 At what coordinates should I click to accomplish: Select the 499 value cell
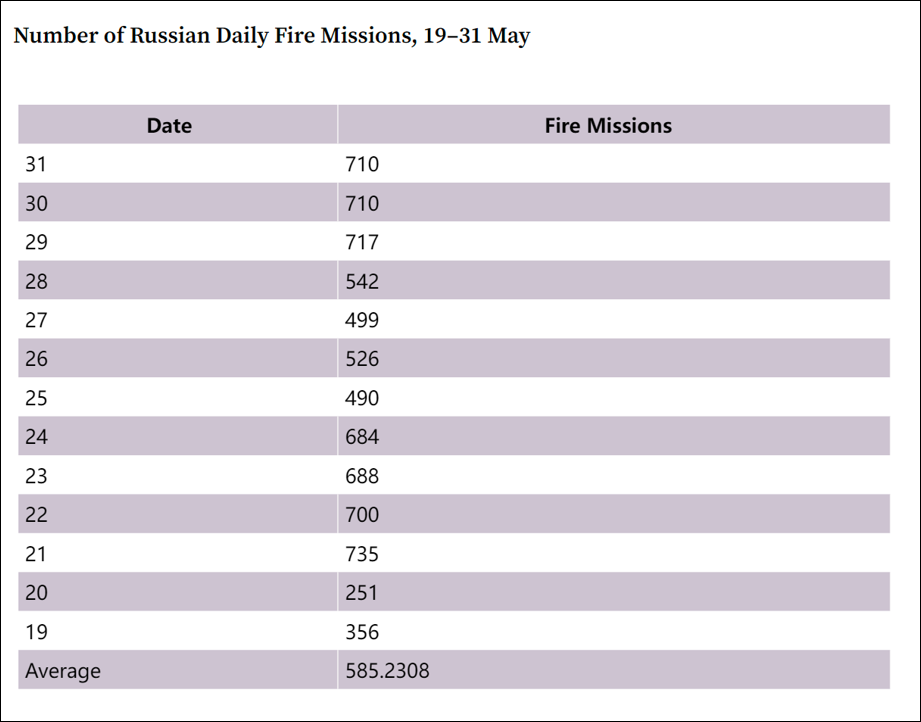point(362,320)
